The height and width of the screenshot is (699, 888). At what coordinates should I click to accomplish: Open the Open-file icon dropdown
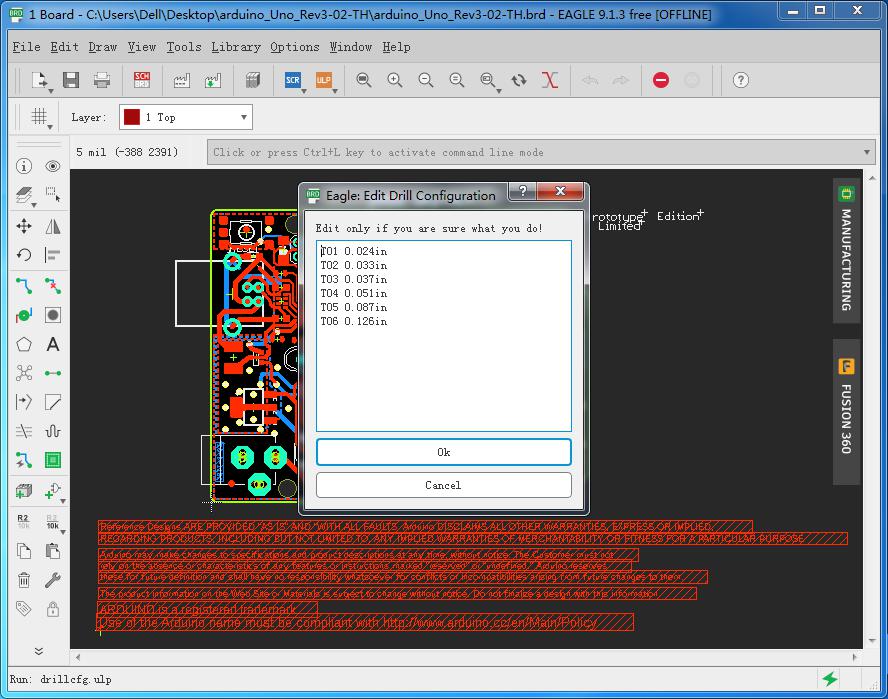click(51, 91)
